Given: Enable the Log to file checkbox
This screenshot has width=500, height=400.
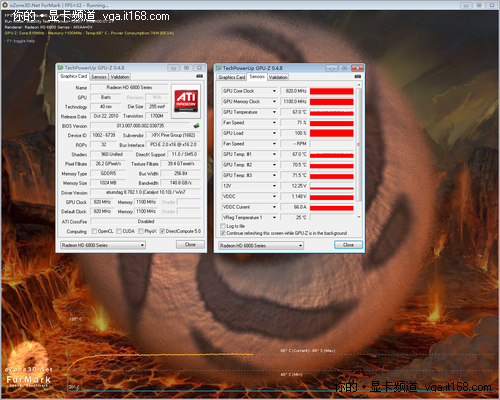Looking at the screenshot, I should point(223,226).
